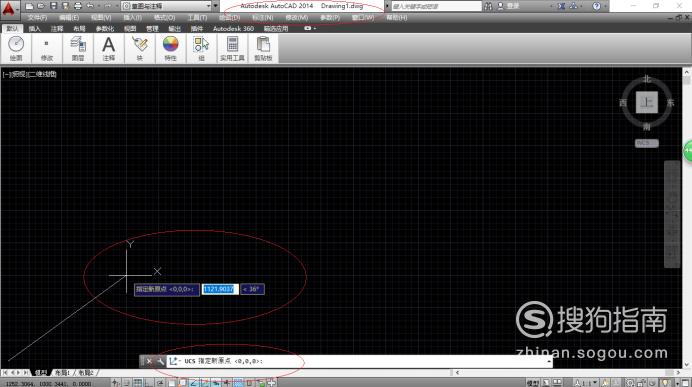
Task: Toggle the Polar tracking status bar button
Action: [160, 383]
